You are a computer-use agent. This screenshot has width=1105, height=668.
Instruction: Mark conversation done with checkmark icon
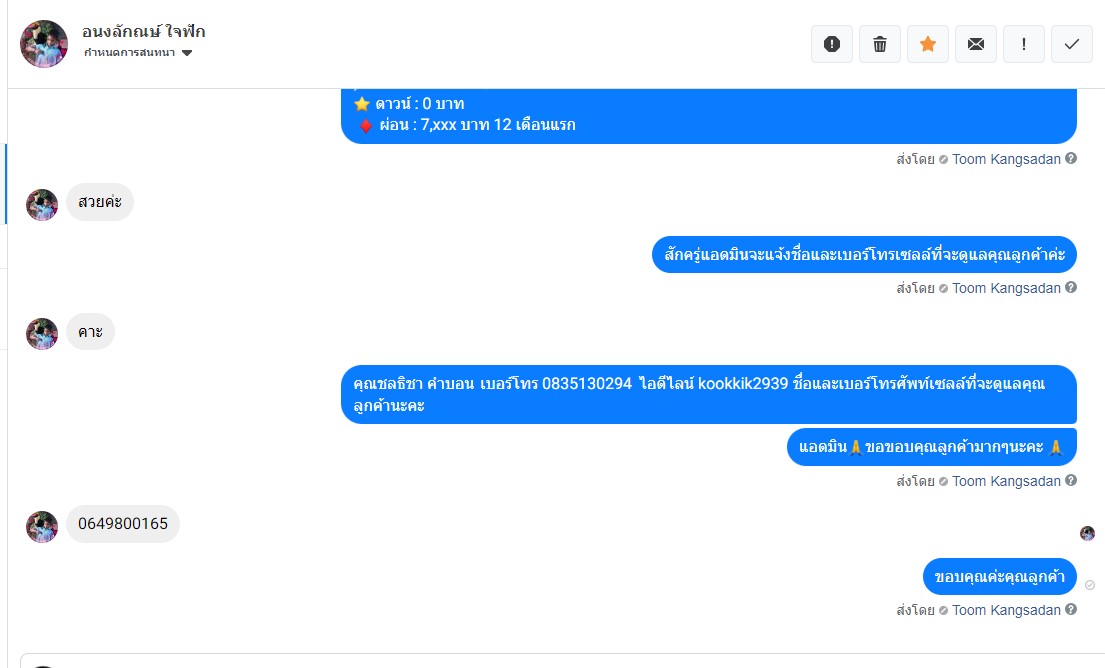(x=1071, y=44)
